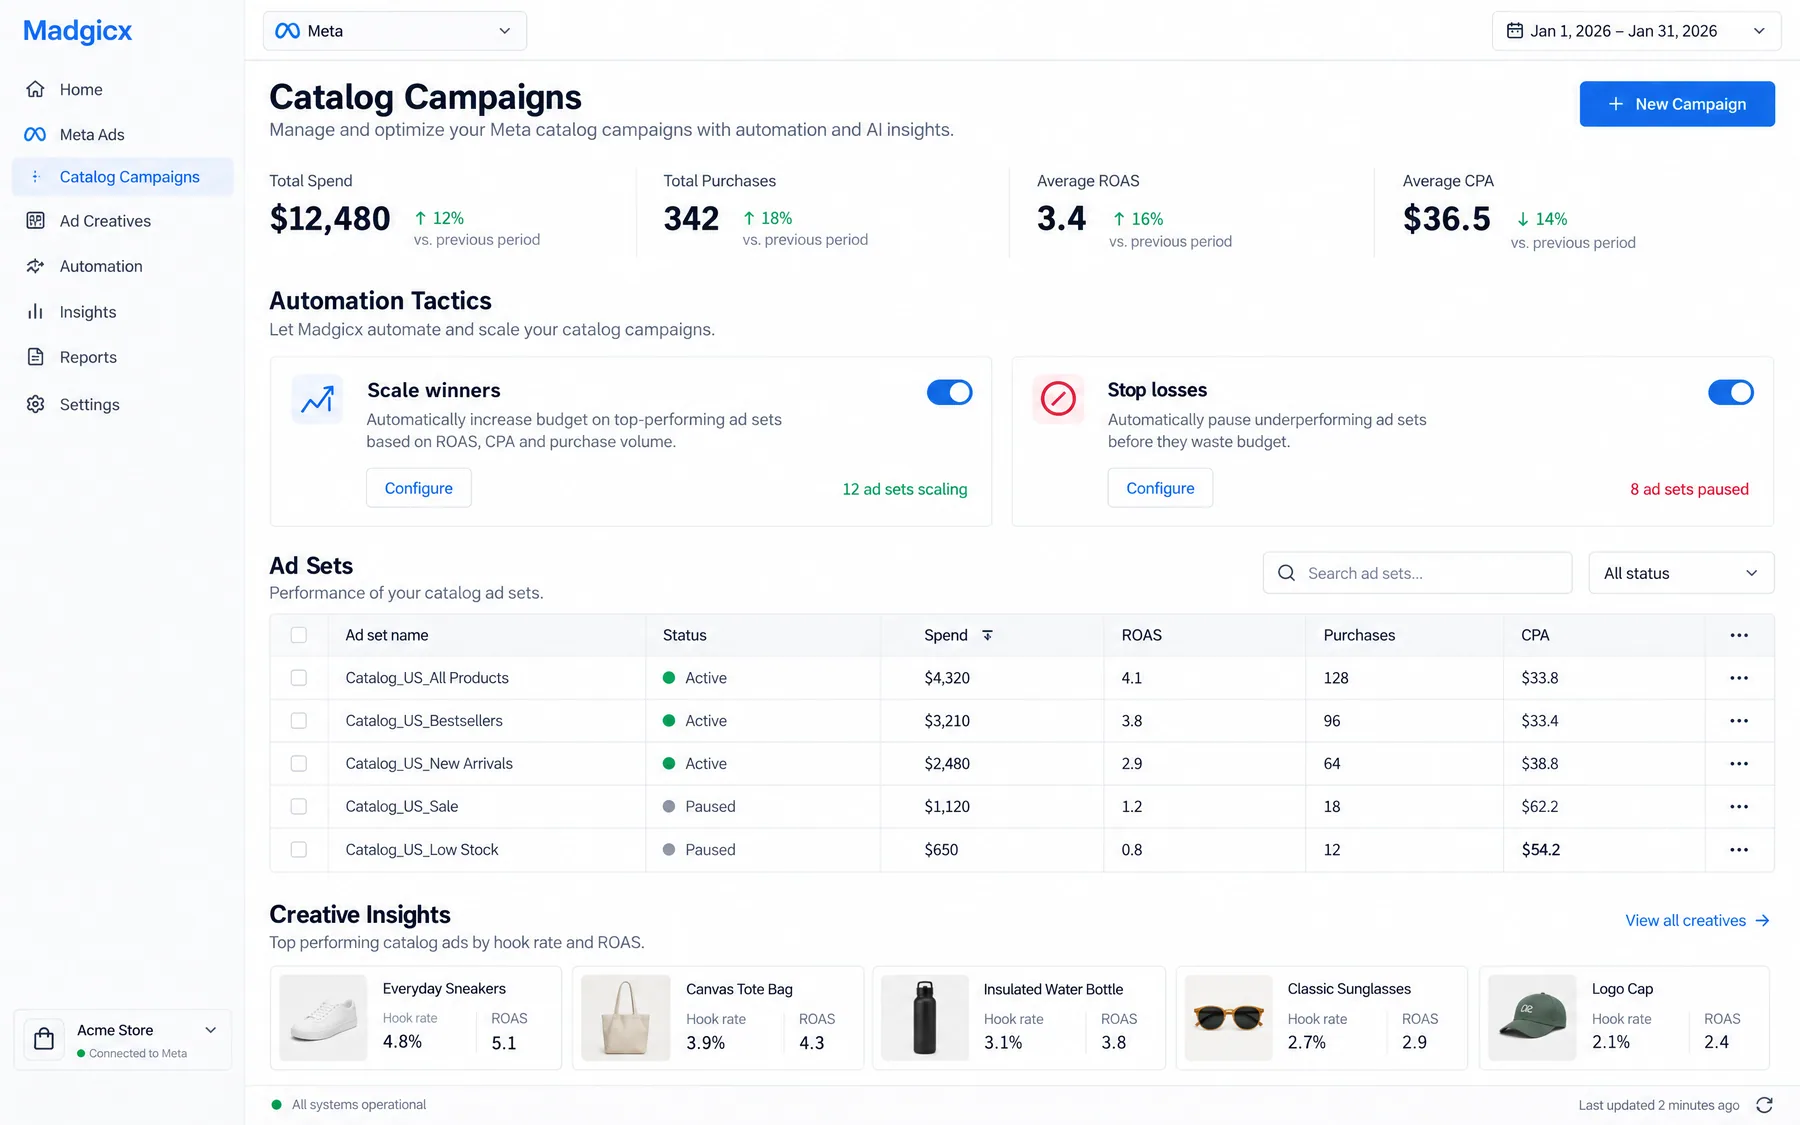The image size is (1800, 1125).
Task: Click the Settings gear icon
Action: 36,404
